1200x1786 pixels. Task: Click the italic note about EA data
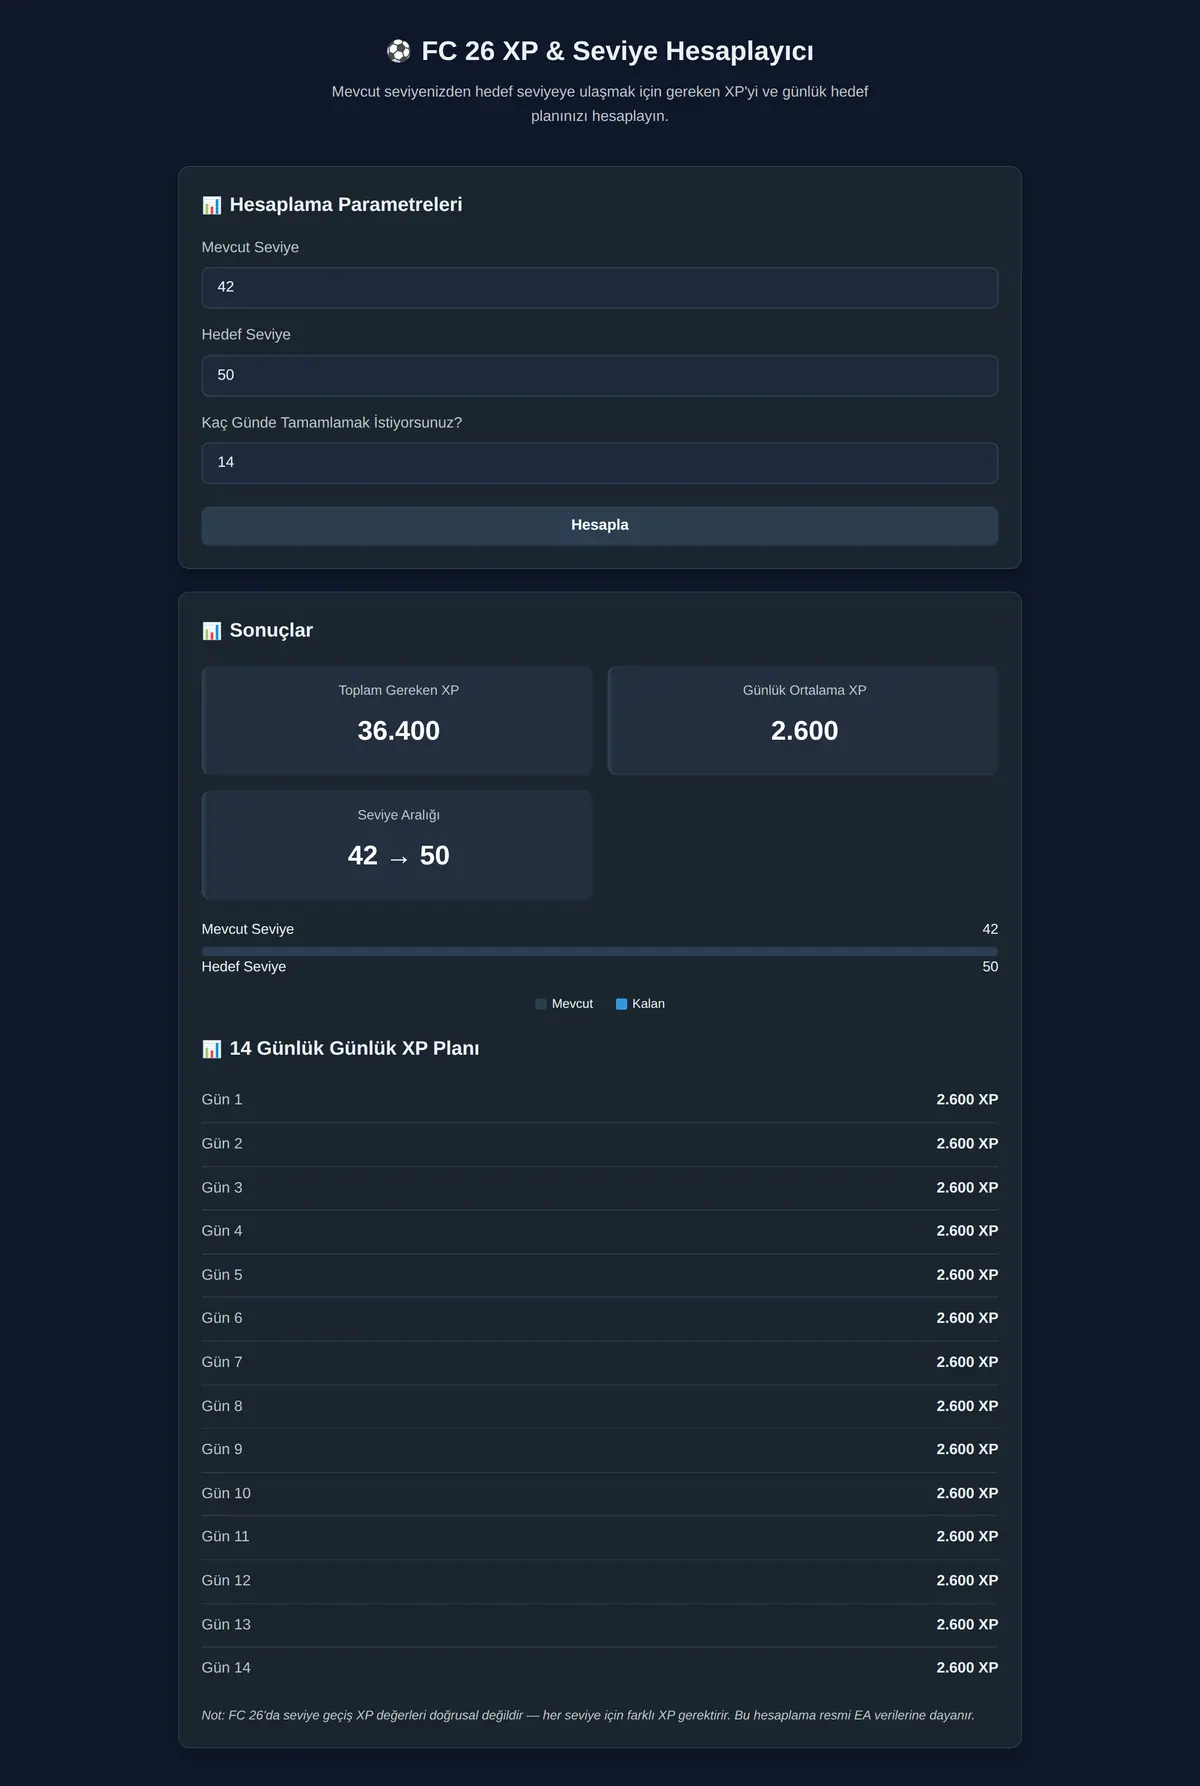point(588,1715)
